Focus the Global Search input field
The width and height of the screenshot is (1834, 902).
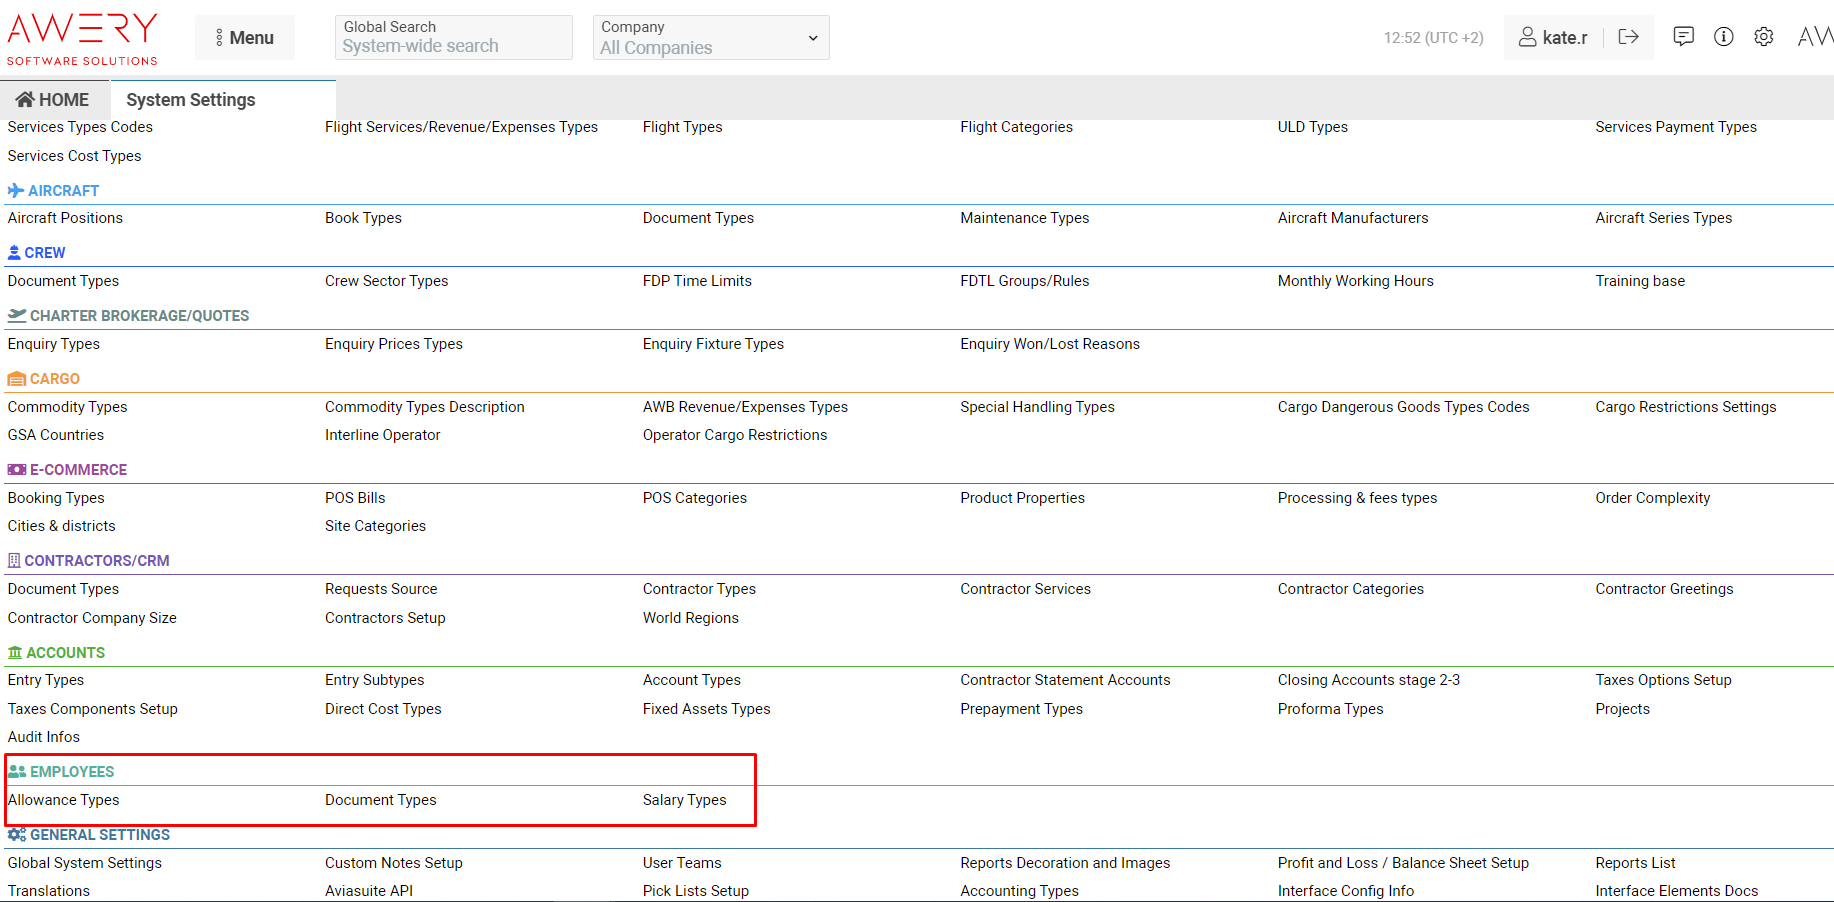tap(453, 46)
